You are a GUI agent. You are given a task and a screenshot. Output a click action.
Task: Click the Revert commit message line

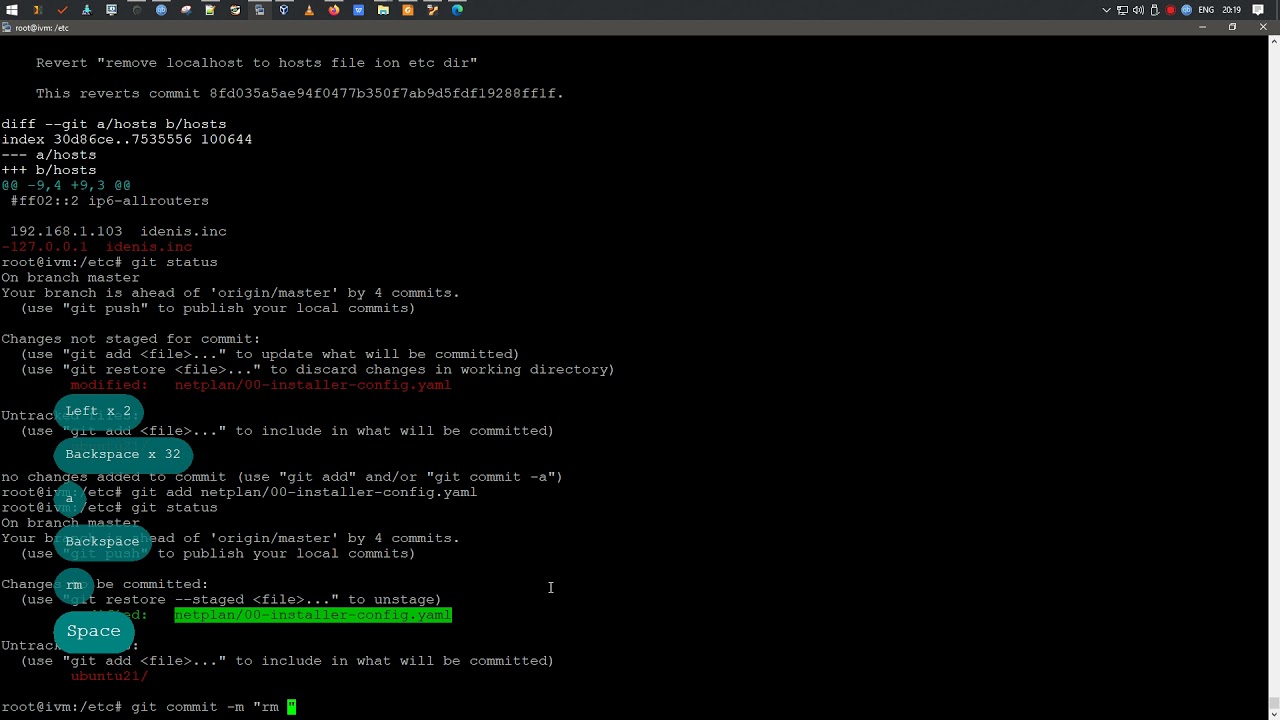click(x=257, y=63)
